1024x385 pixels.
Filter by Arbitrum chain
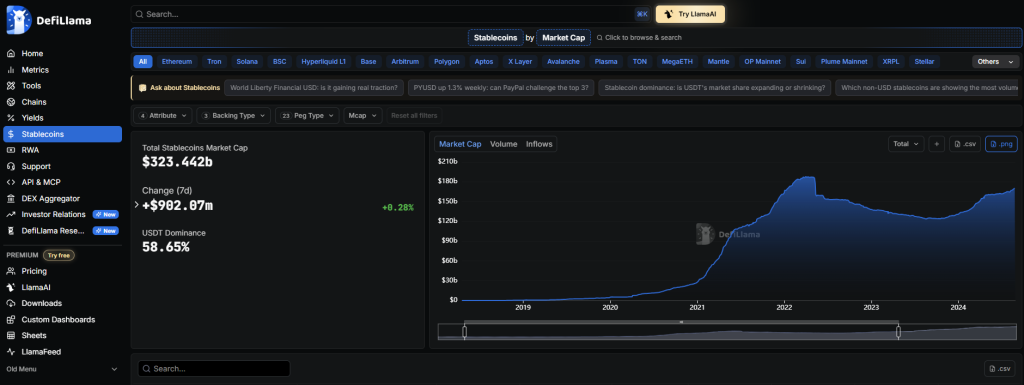[405, 61]
